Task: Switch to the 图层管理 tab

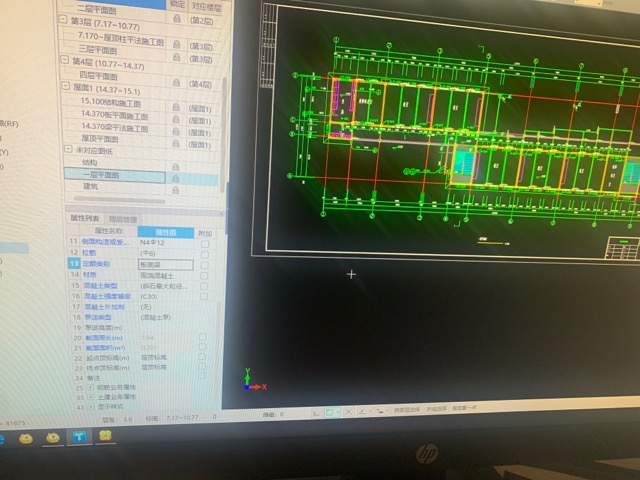Action: coord(123,220)
